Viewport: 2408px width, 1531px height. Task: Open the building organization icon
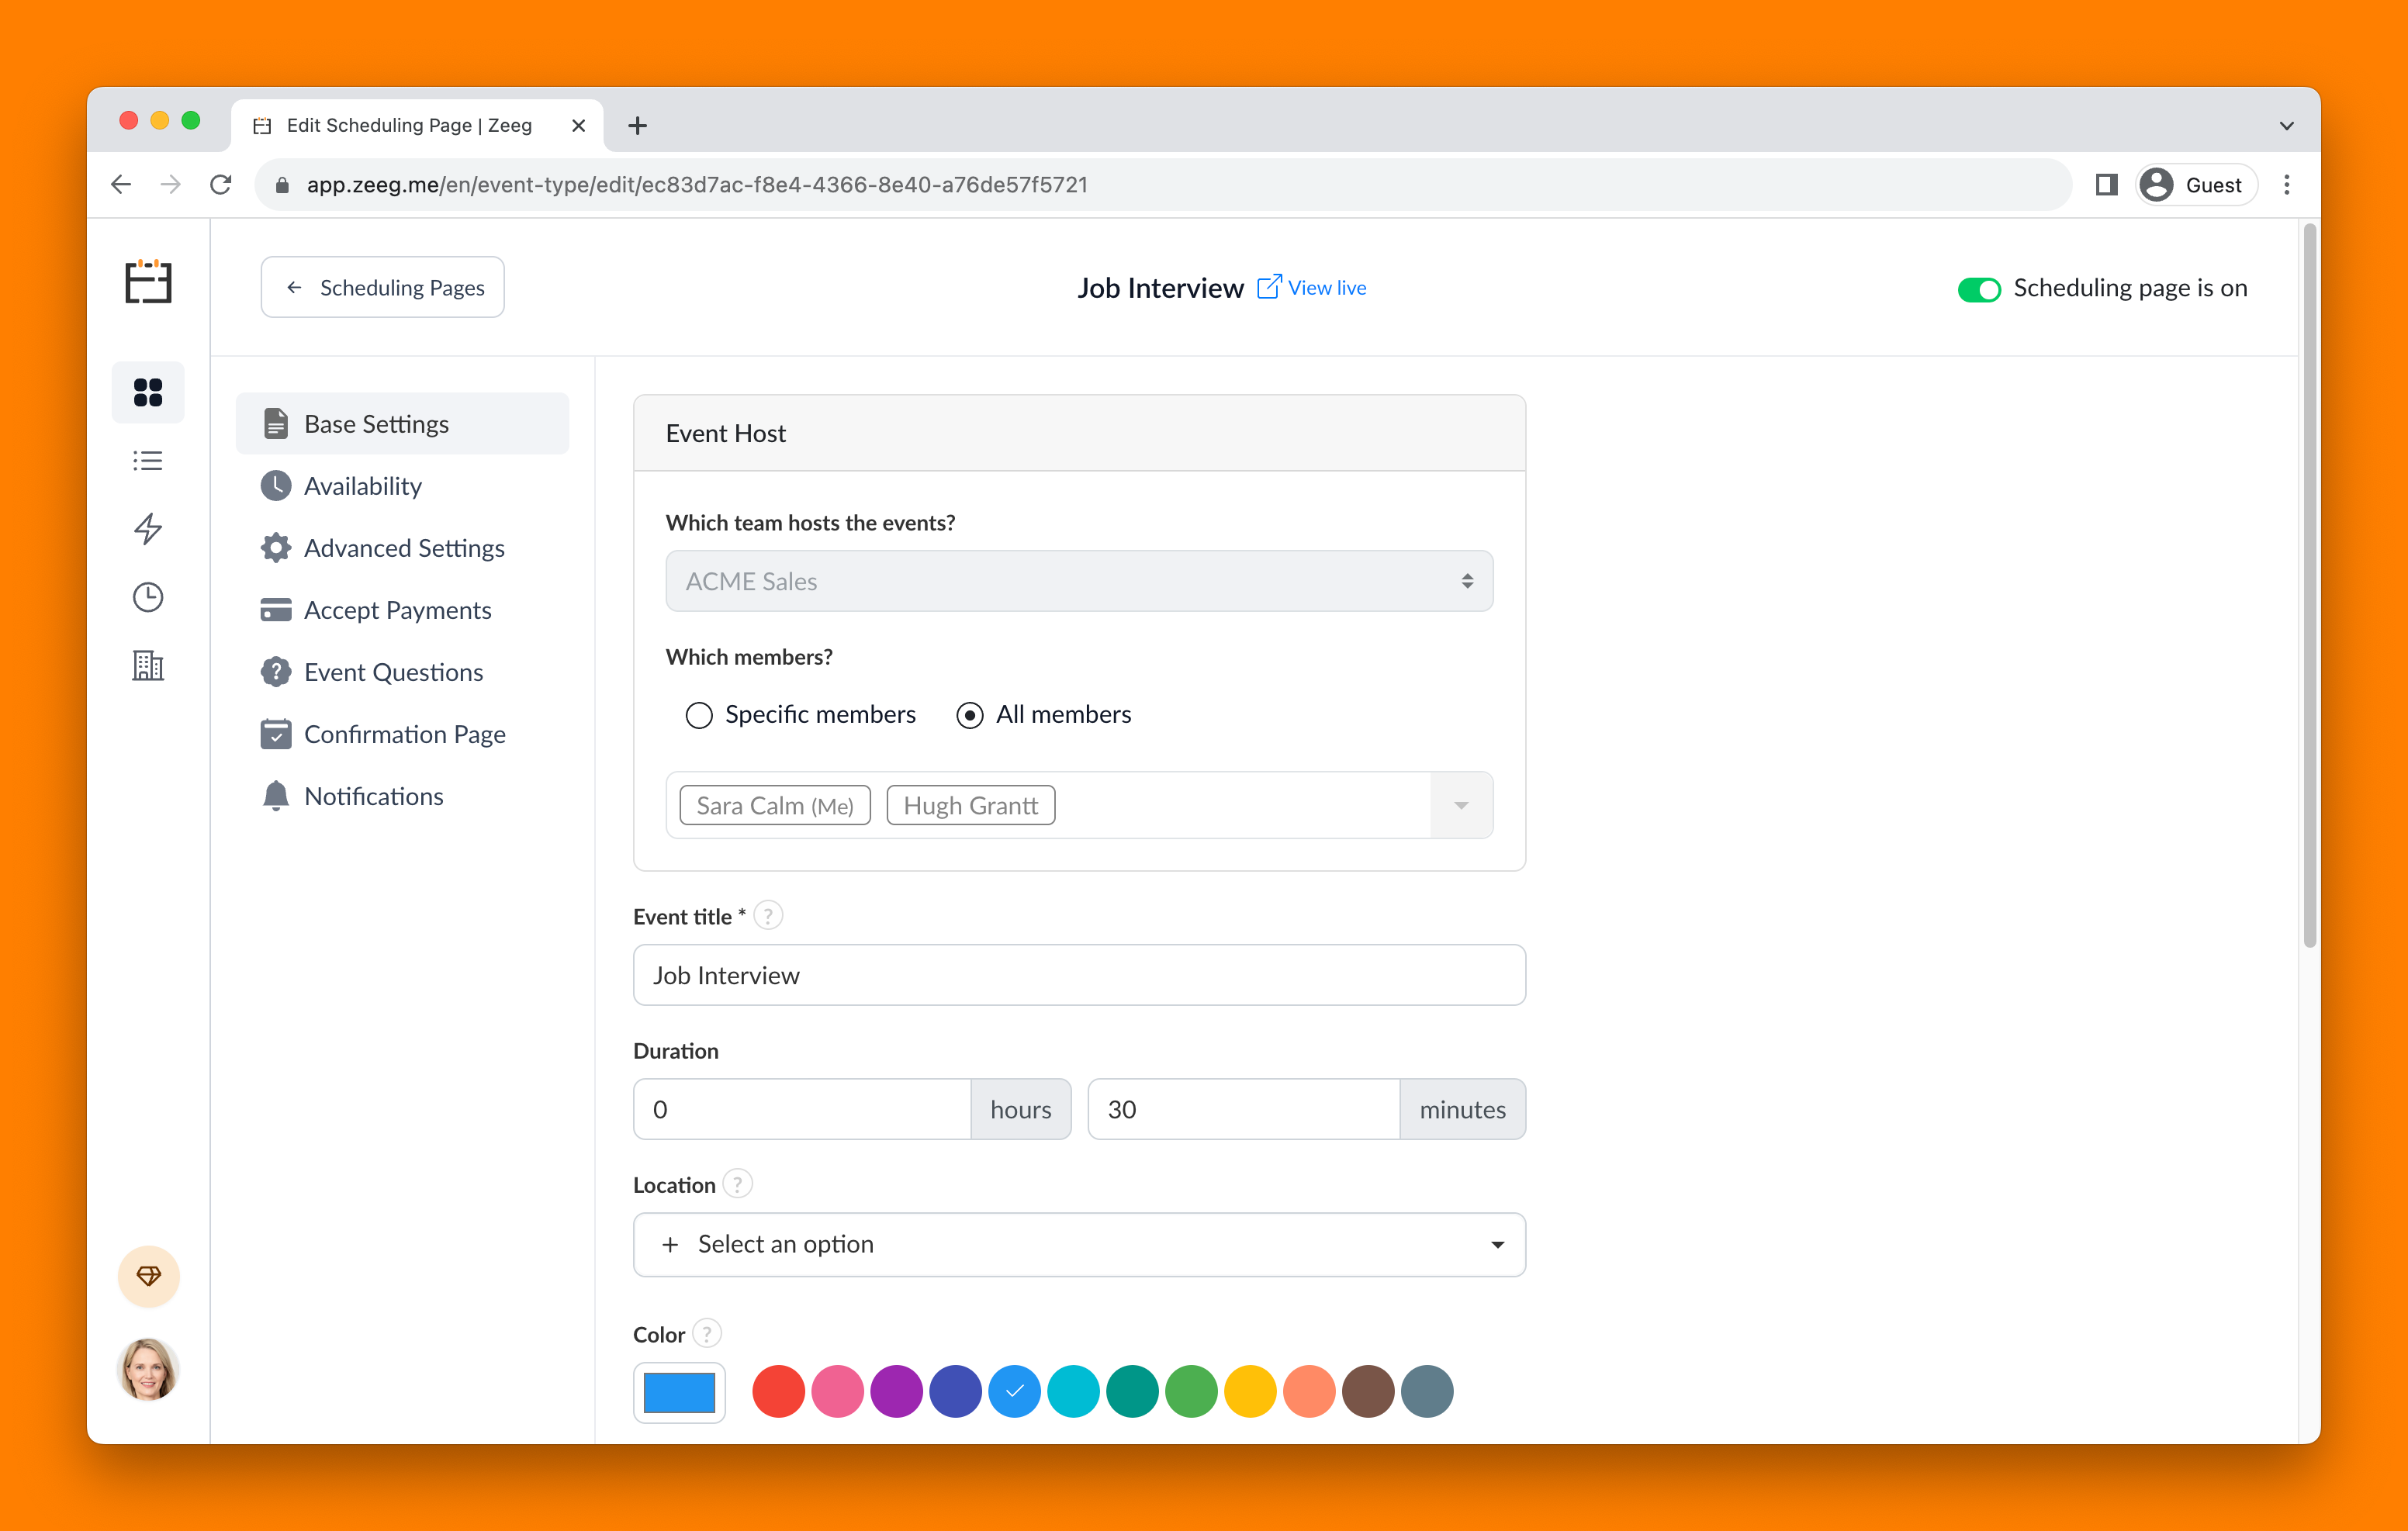point(148,665)
